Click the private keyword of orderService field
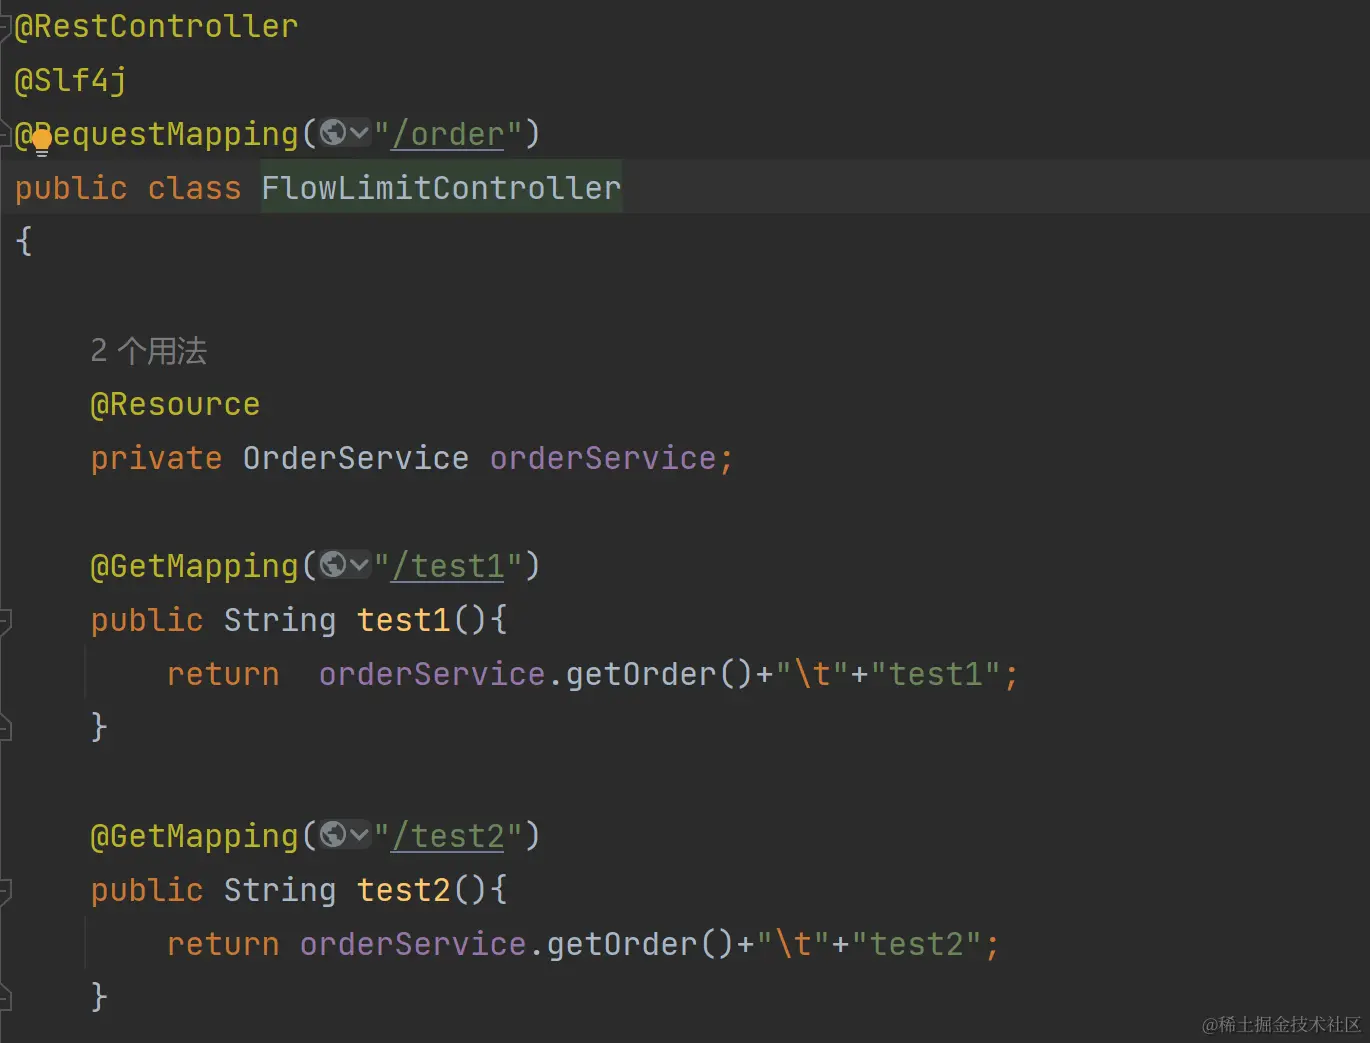 click(x=156, y=458)
